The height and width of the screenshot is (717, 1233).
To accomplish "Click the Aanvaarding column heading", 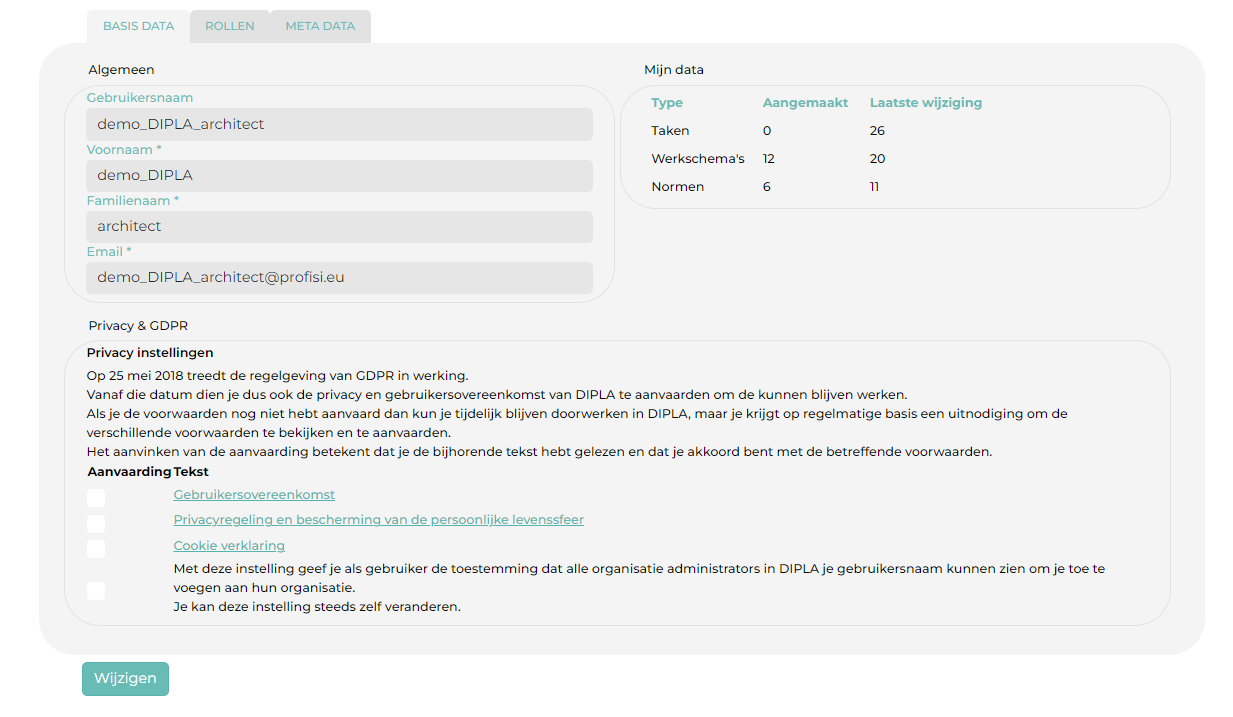I will point(130,472).
